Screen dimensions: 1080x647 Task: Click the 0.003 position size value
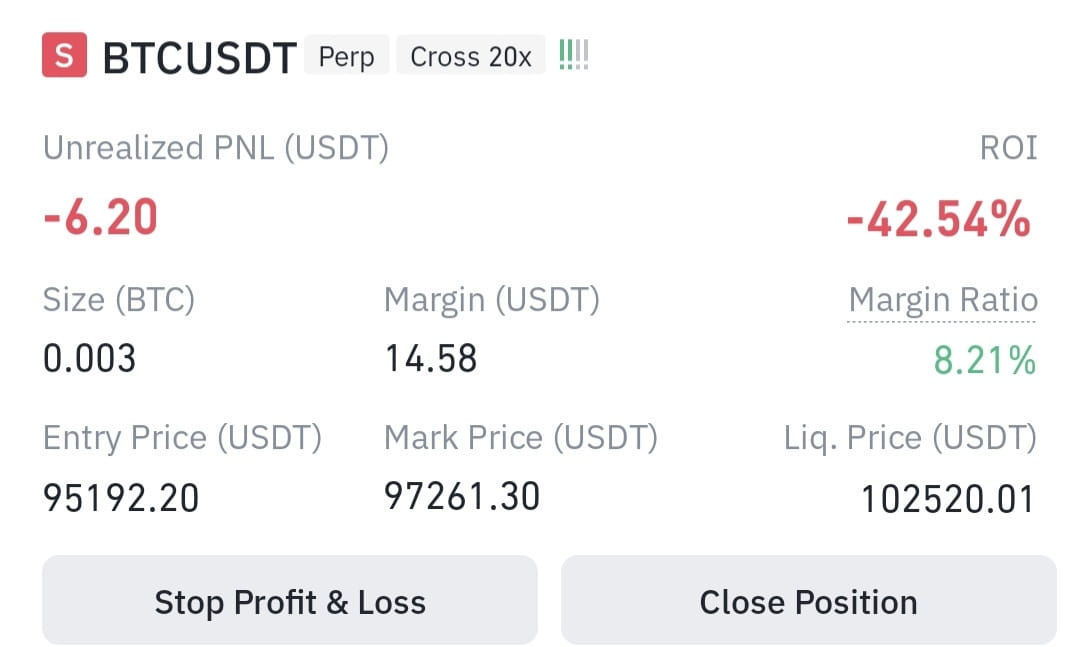point(90,358)
